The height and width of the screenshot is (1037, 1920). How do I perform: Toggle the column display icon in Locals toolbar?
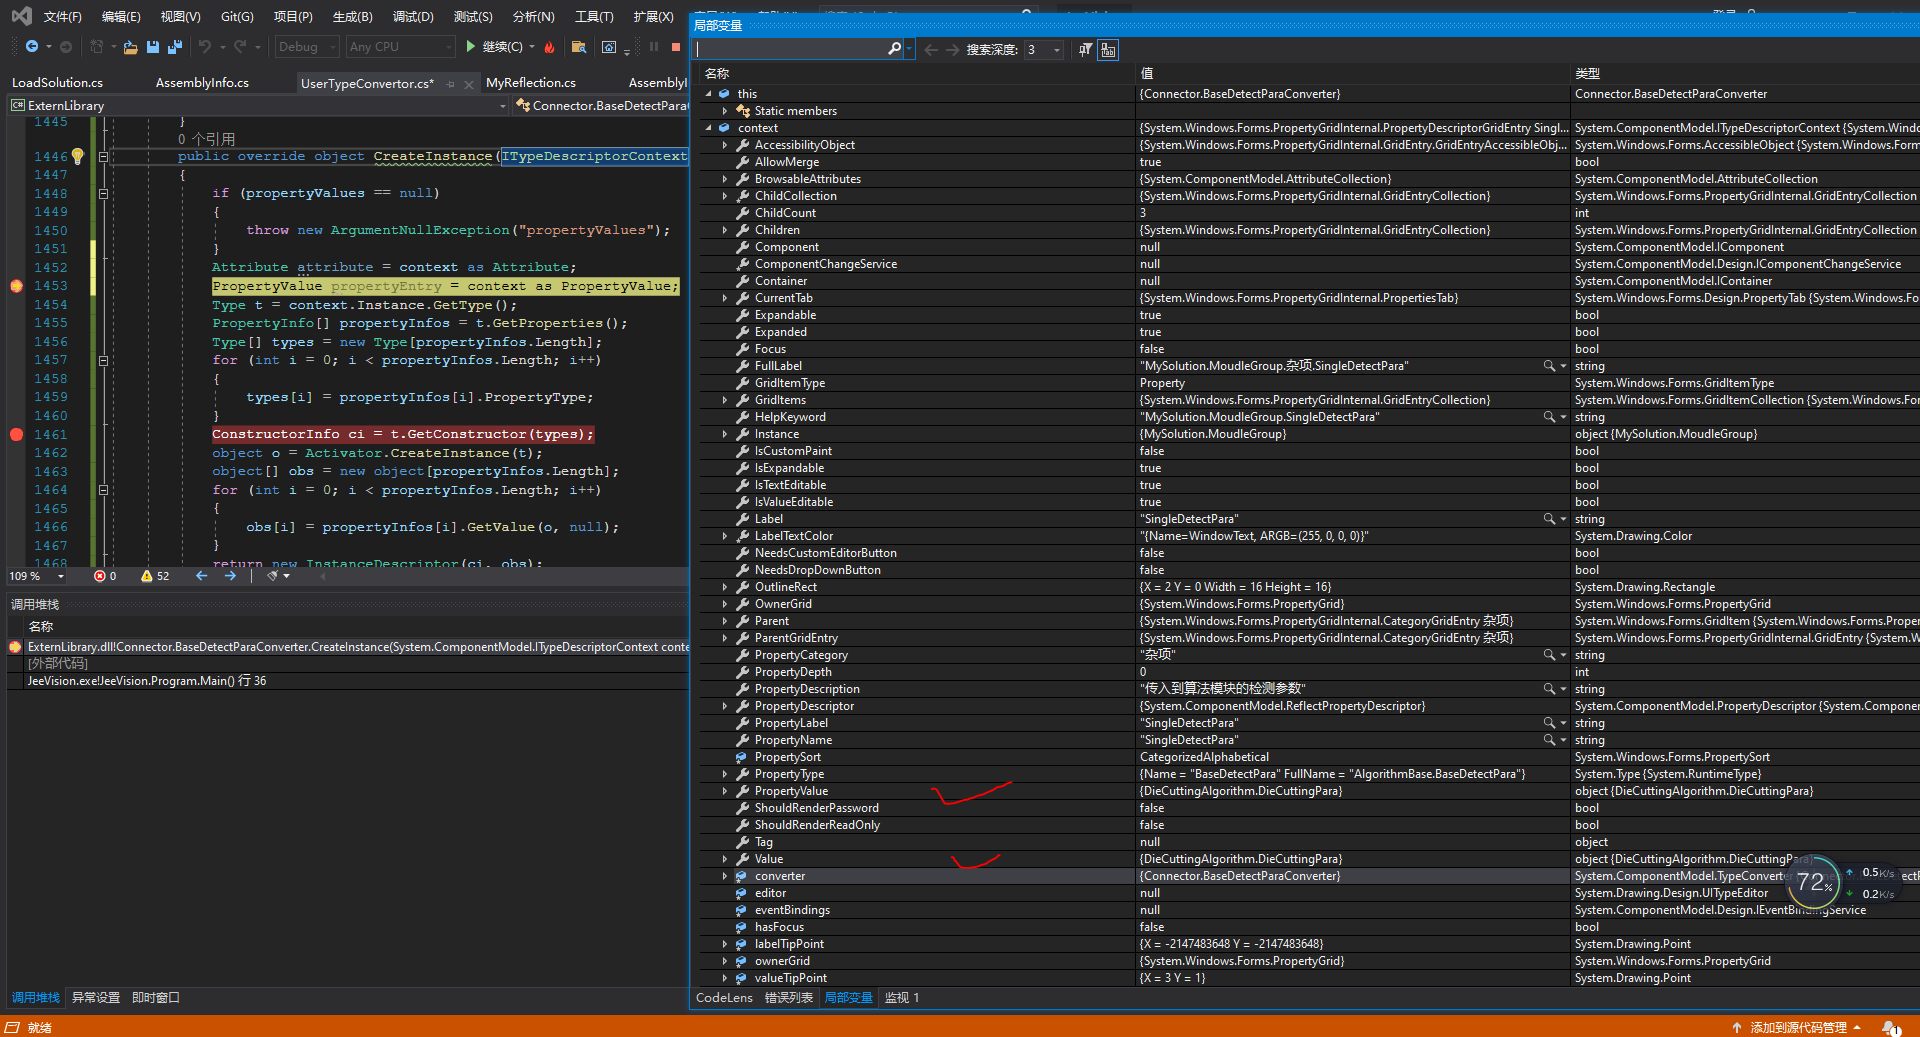pyautogui.click(x=1108, y=49)
